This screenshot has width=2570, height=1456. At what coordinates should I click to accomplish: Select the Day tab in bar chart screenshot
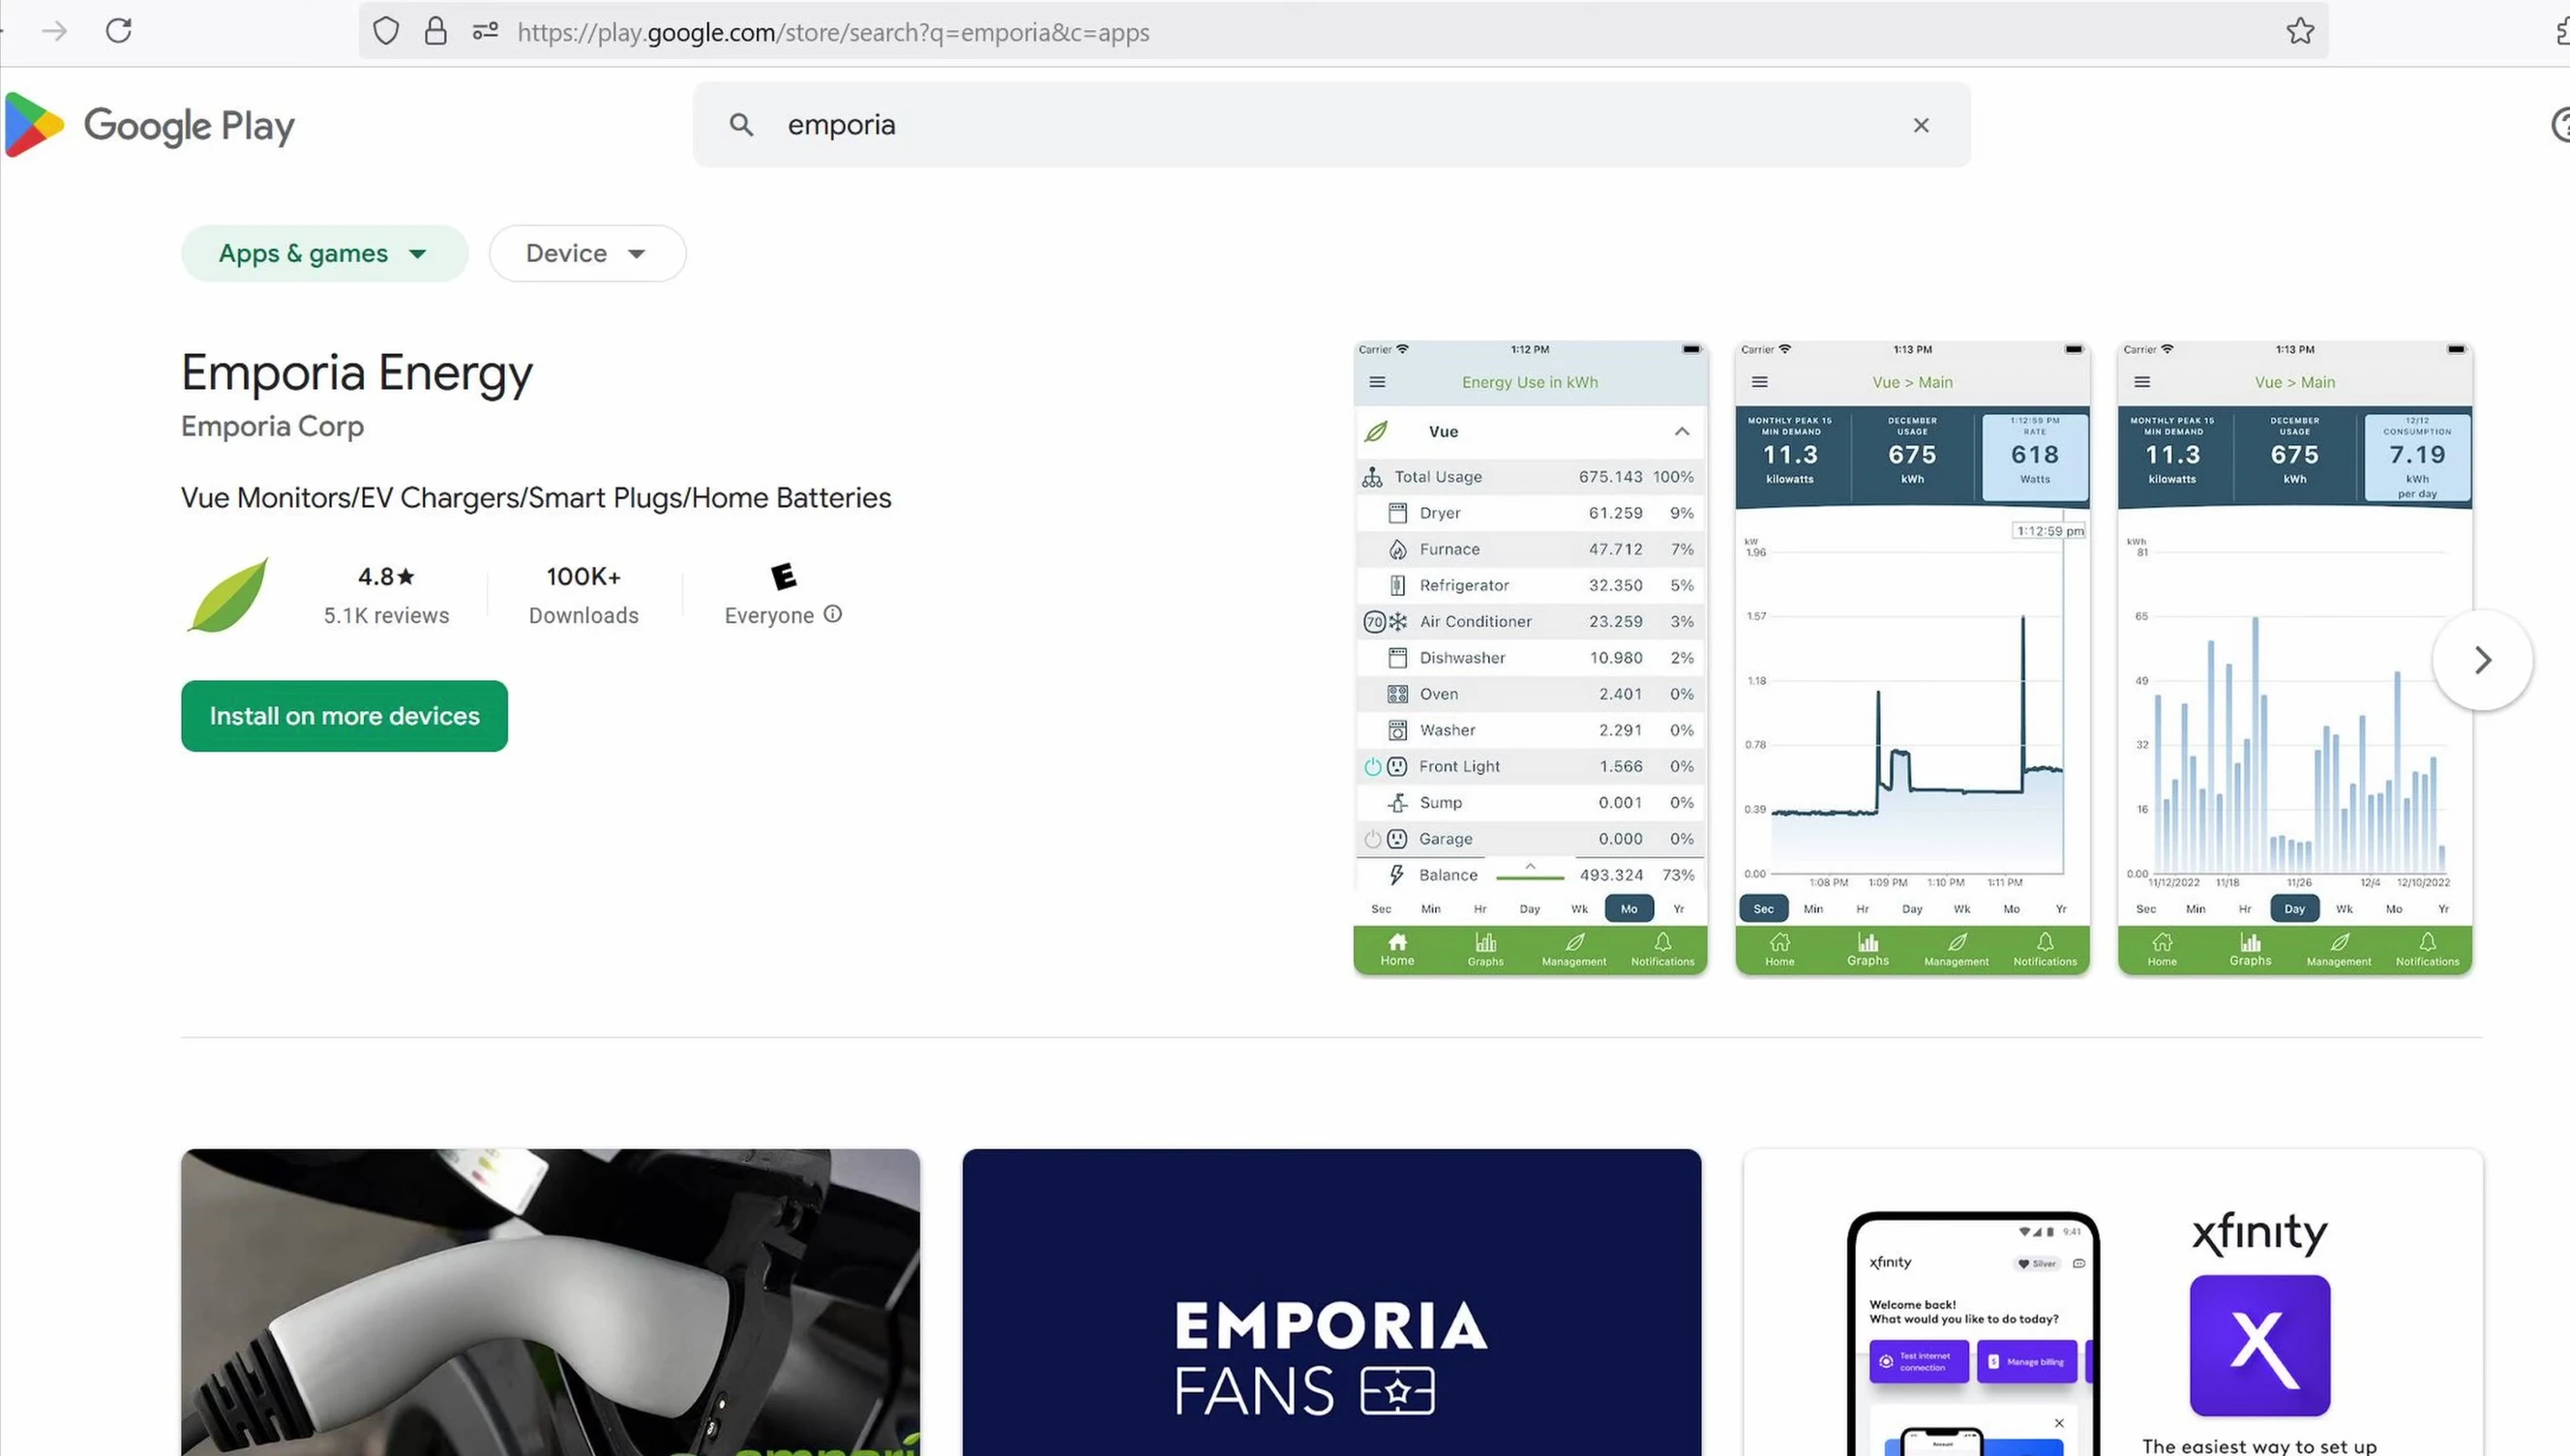2294,909
